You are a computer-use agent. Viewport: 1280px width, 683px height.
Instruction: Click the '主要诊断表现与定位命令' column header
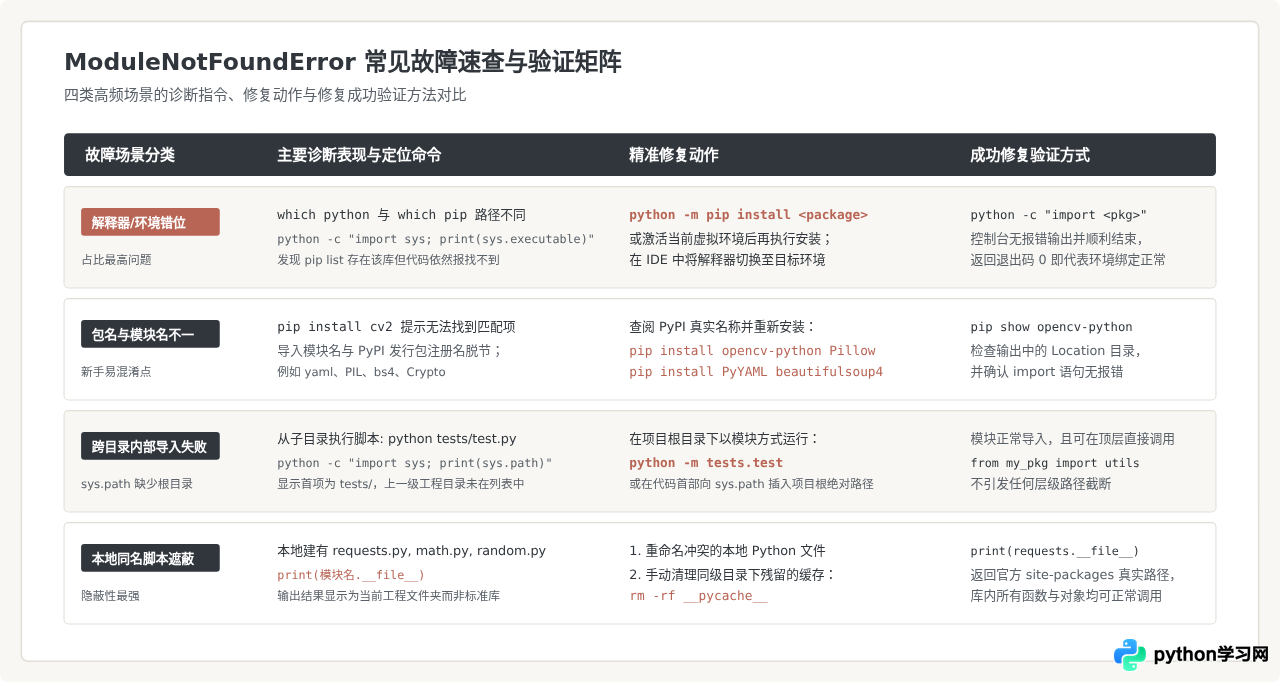click(359, 155)
